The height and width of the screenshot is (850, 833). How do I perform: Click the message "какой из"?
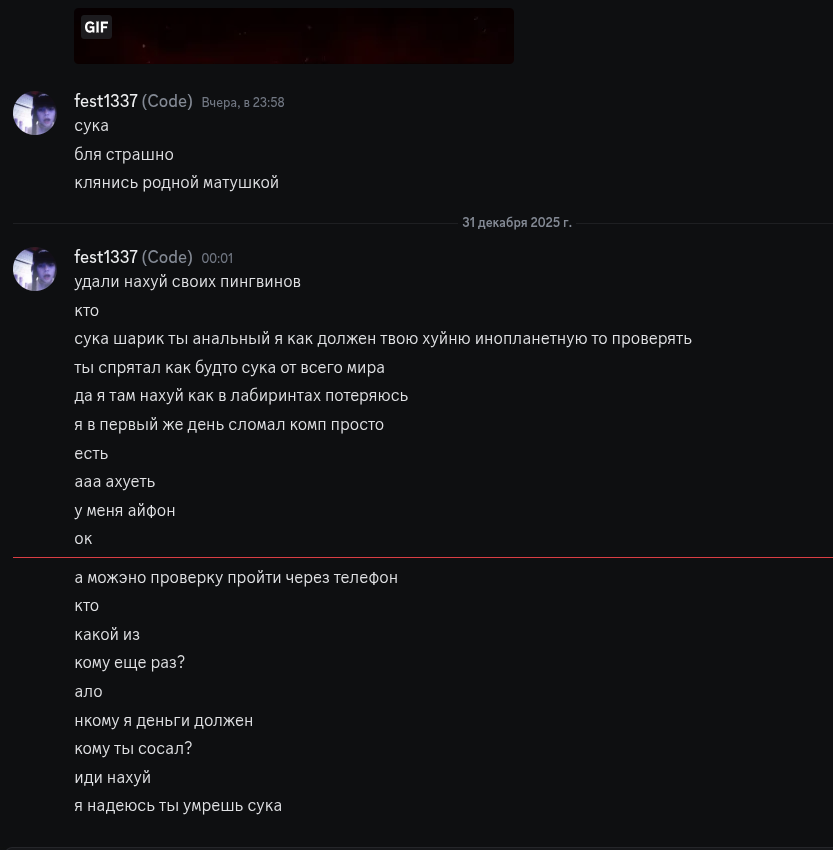[107, 634]
